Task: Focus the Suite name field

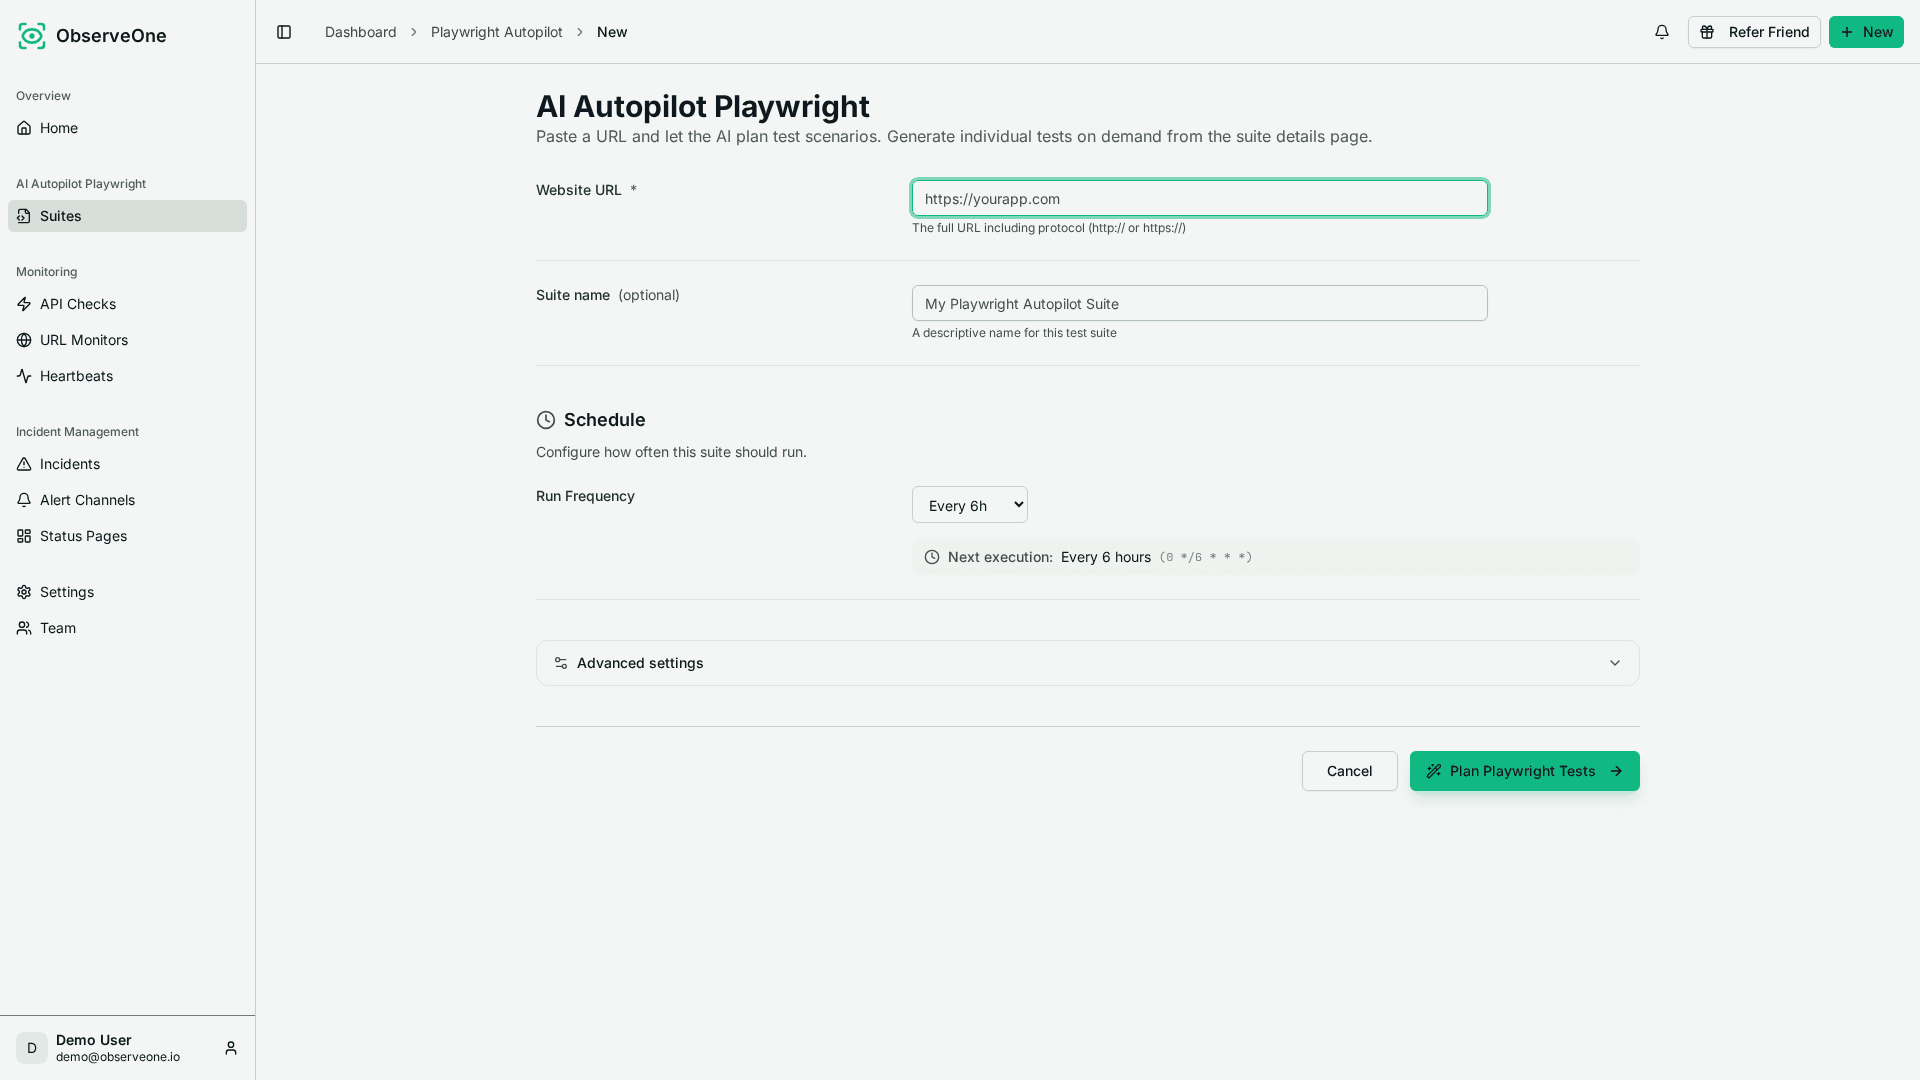Action: pos(1200,303)
